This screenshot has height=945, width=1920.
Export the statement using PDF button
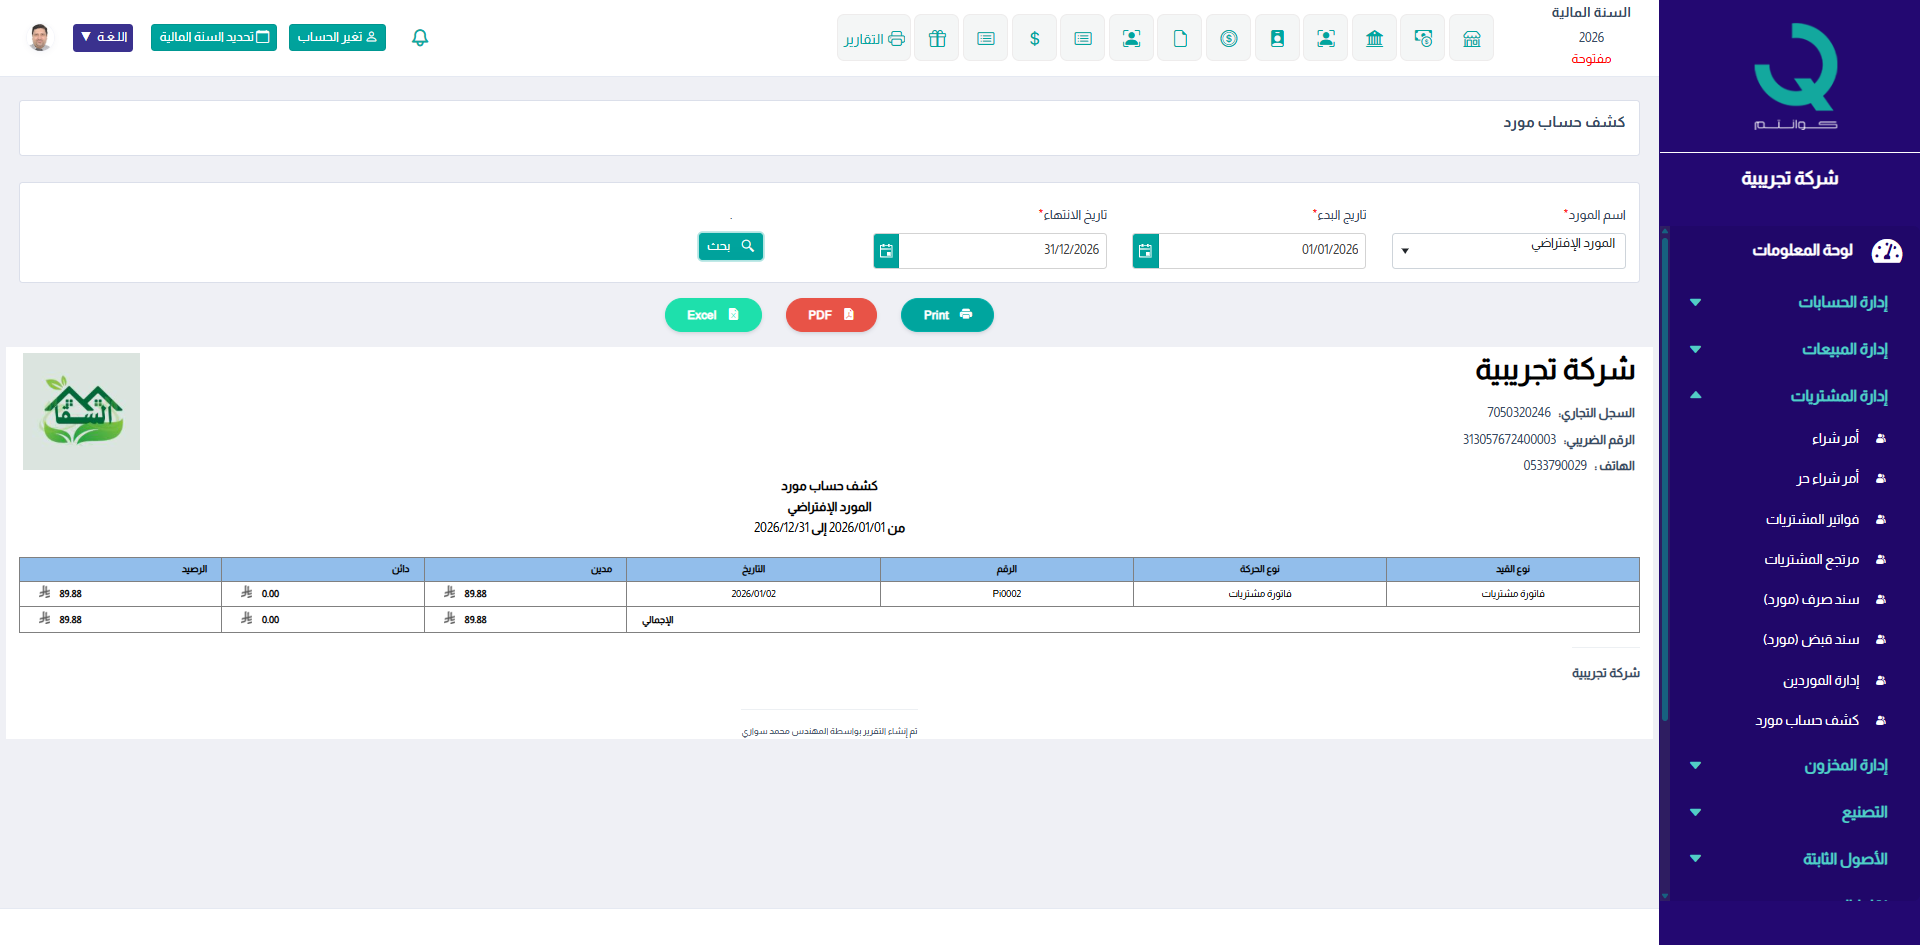click(830, 315)
